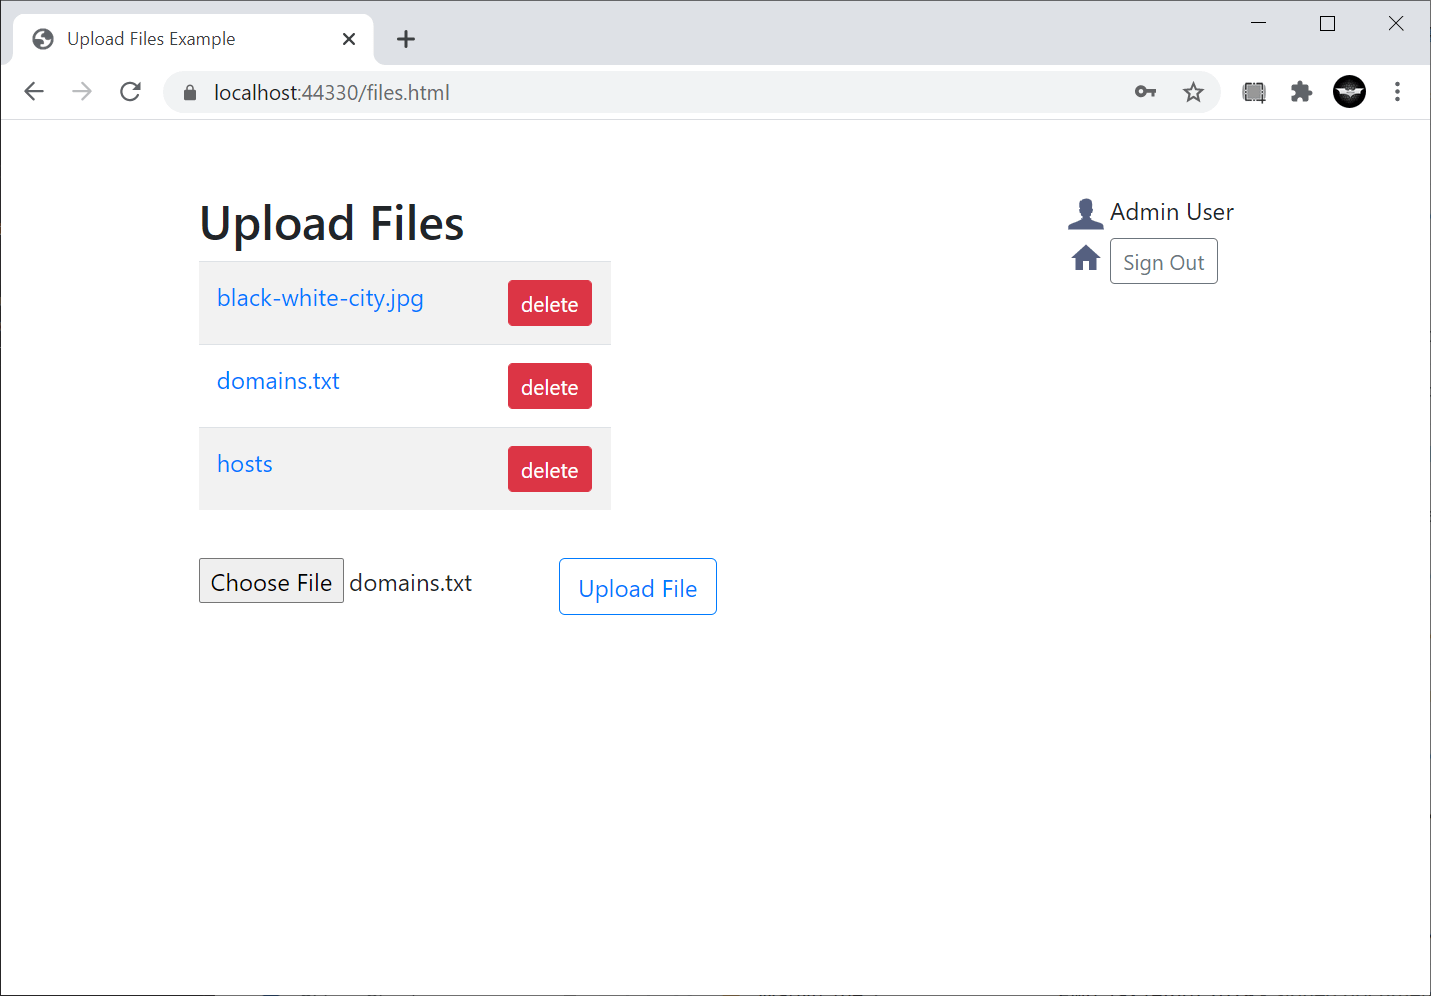Open a new browser tab
This screenshot has height=996, width=1431.
405,38
